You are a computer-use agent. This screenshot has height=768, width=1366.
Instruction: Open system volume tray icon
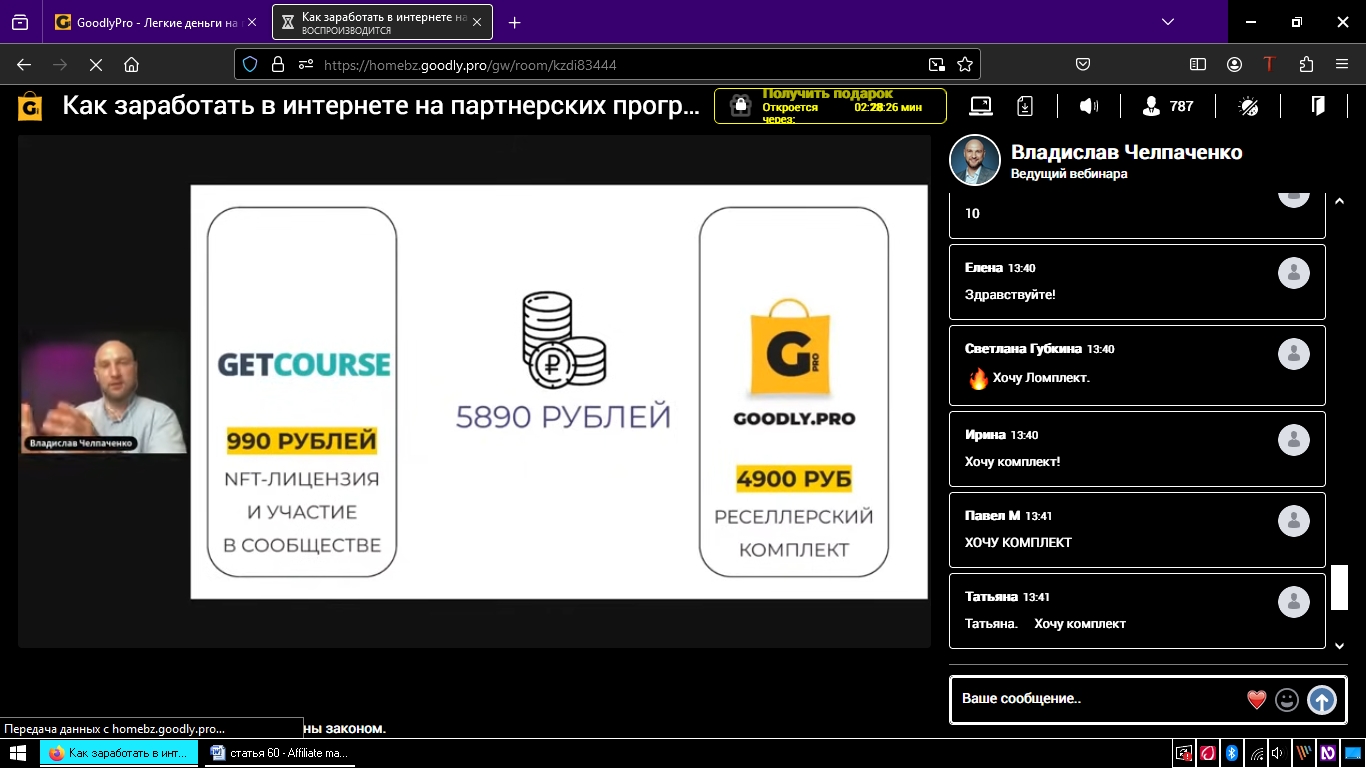1279,753
